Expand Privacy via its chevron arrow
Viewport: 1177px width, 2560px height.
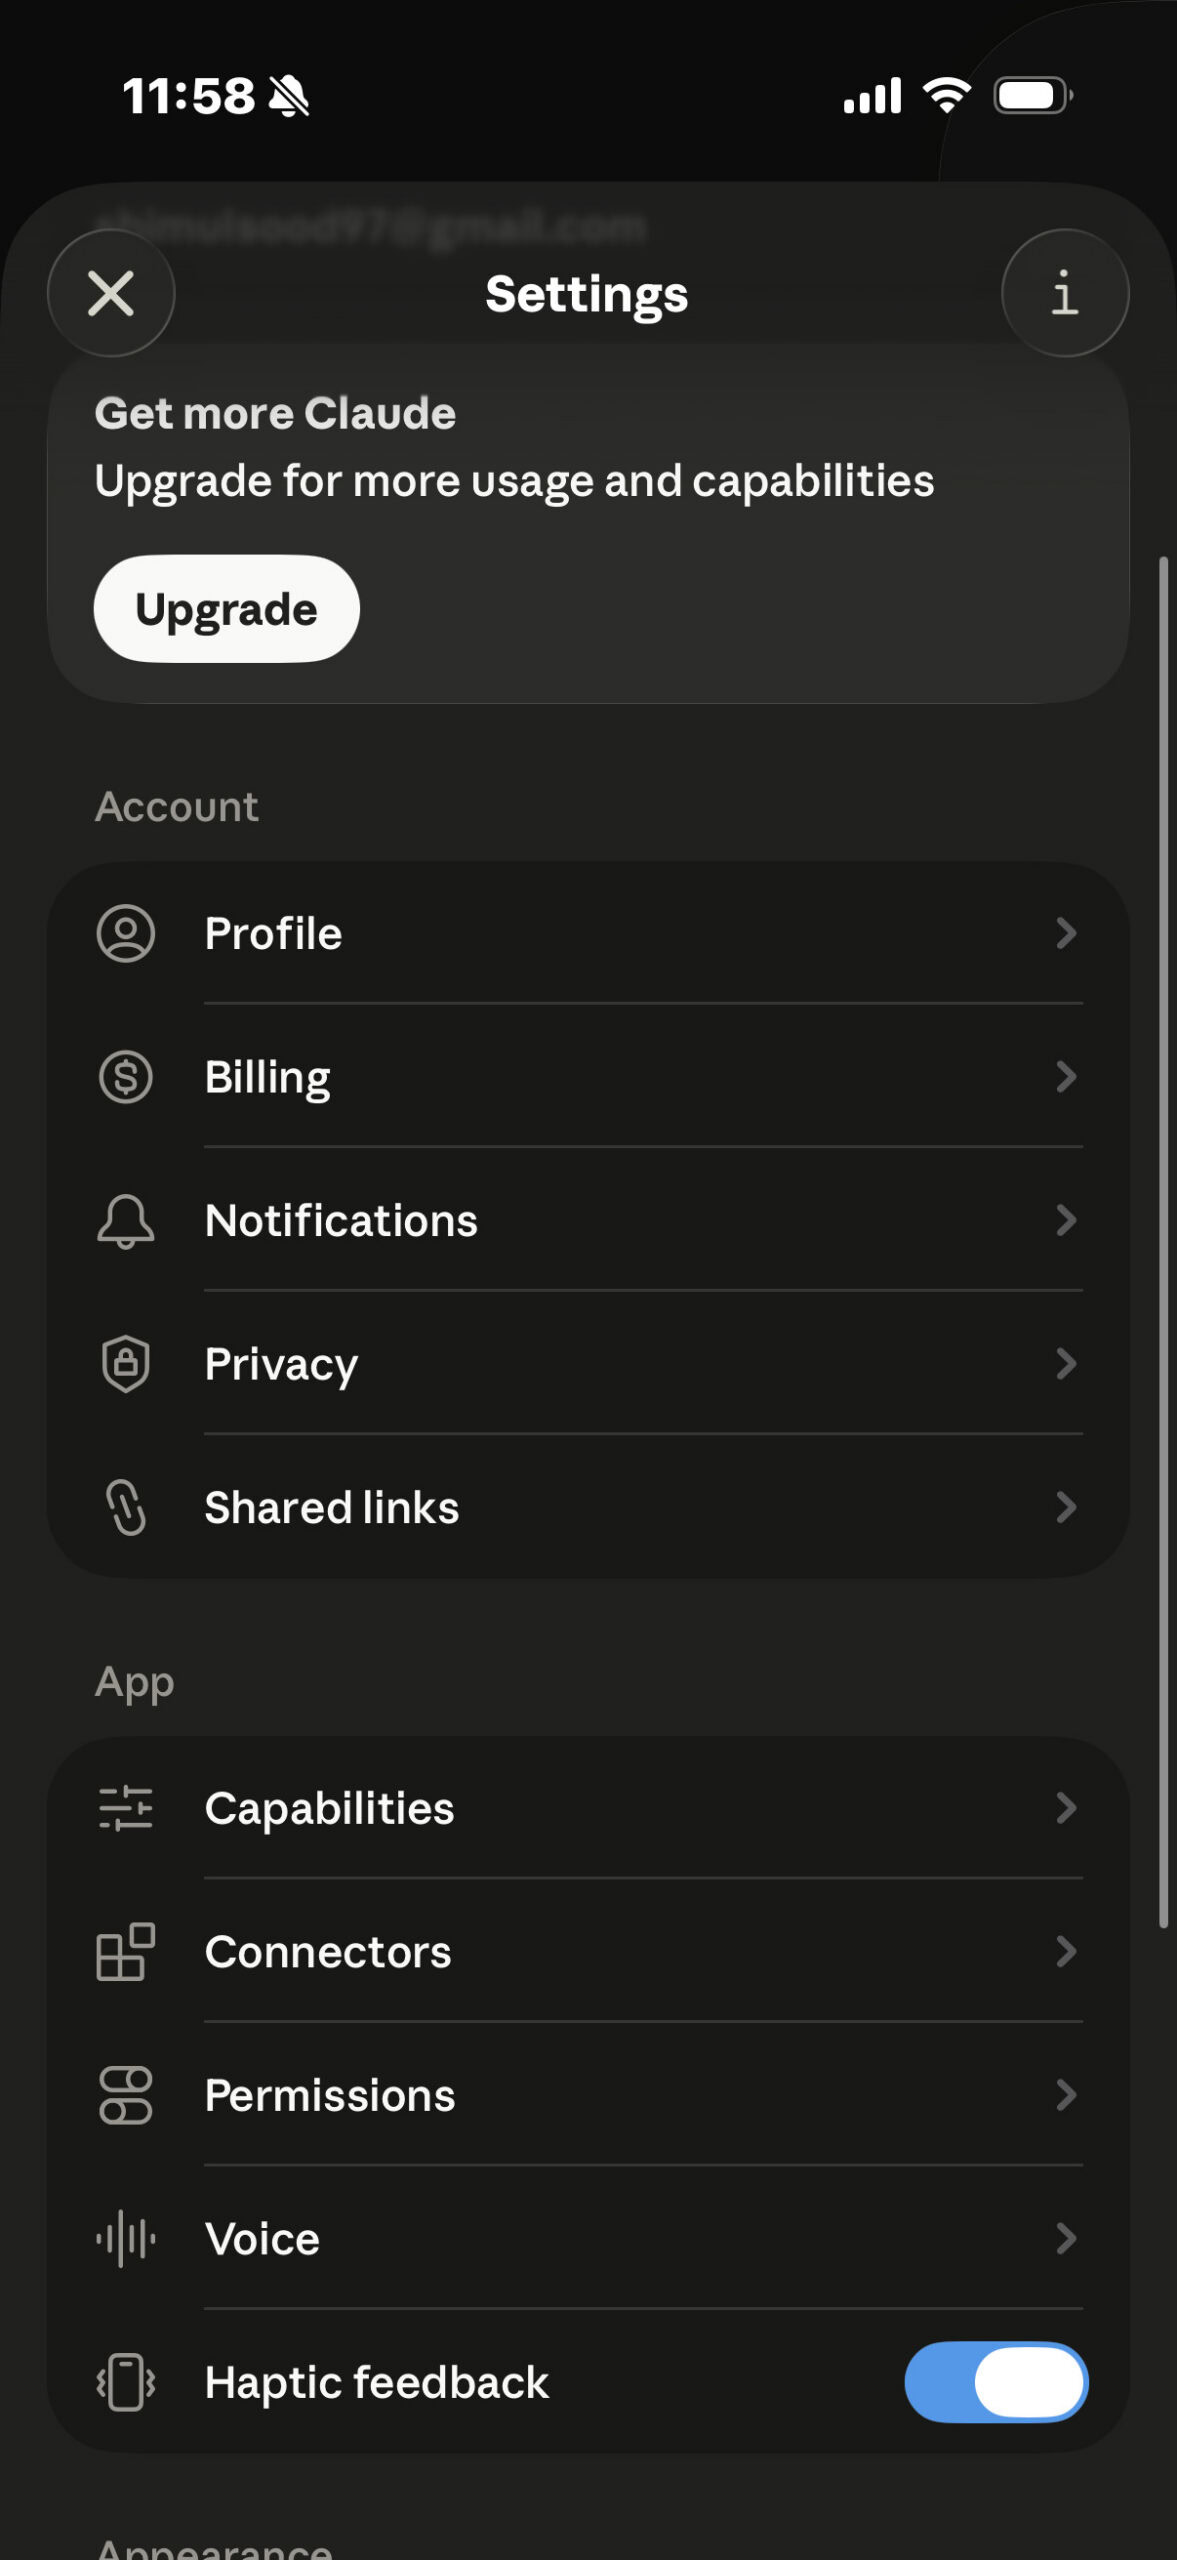click(x=1066, y=1364)
